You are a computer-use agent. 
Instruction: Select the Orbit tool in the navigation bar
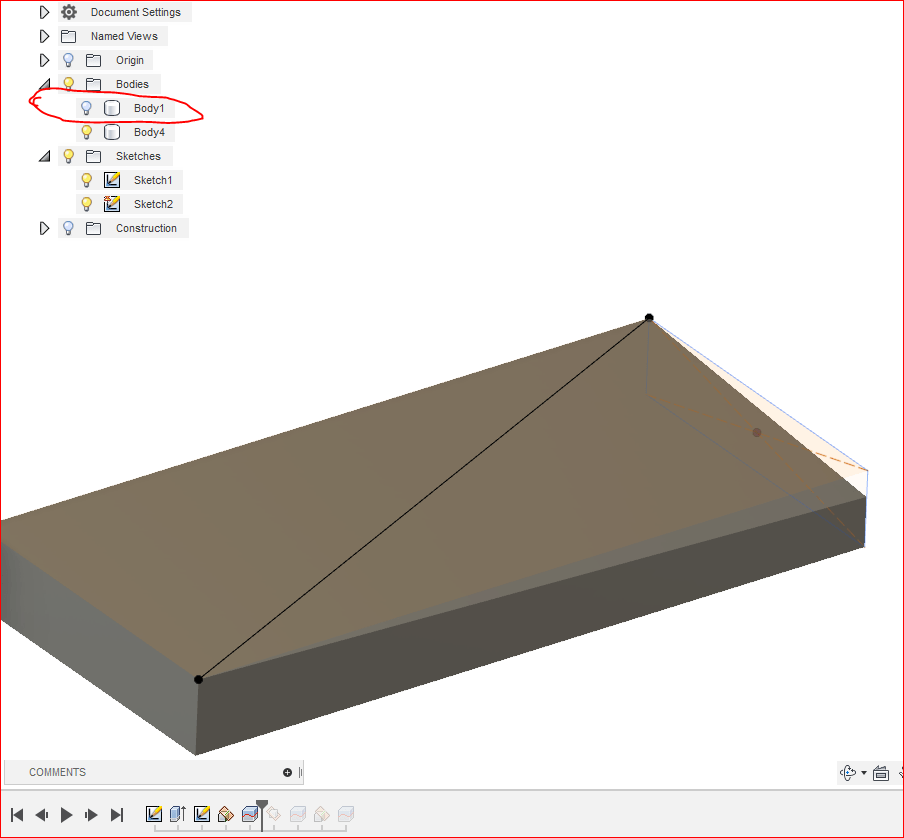(847, 773)
